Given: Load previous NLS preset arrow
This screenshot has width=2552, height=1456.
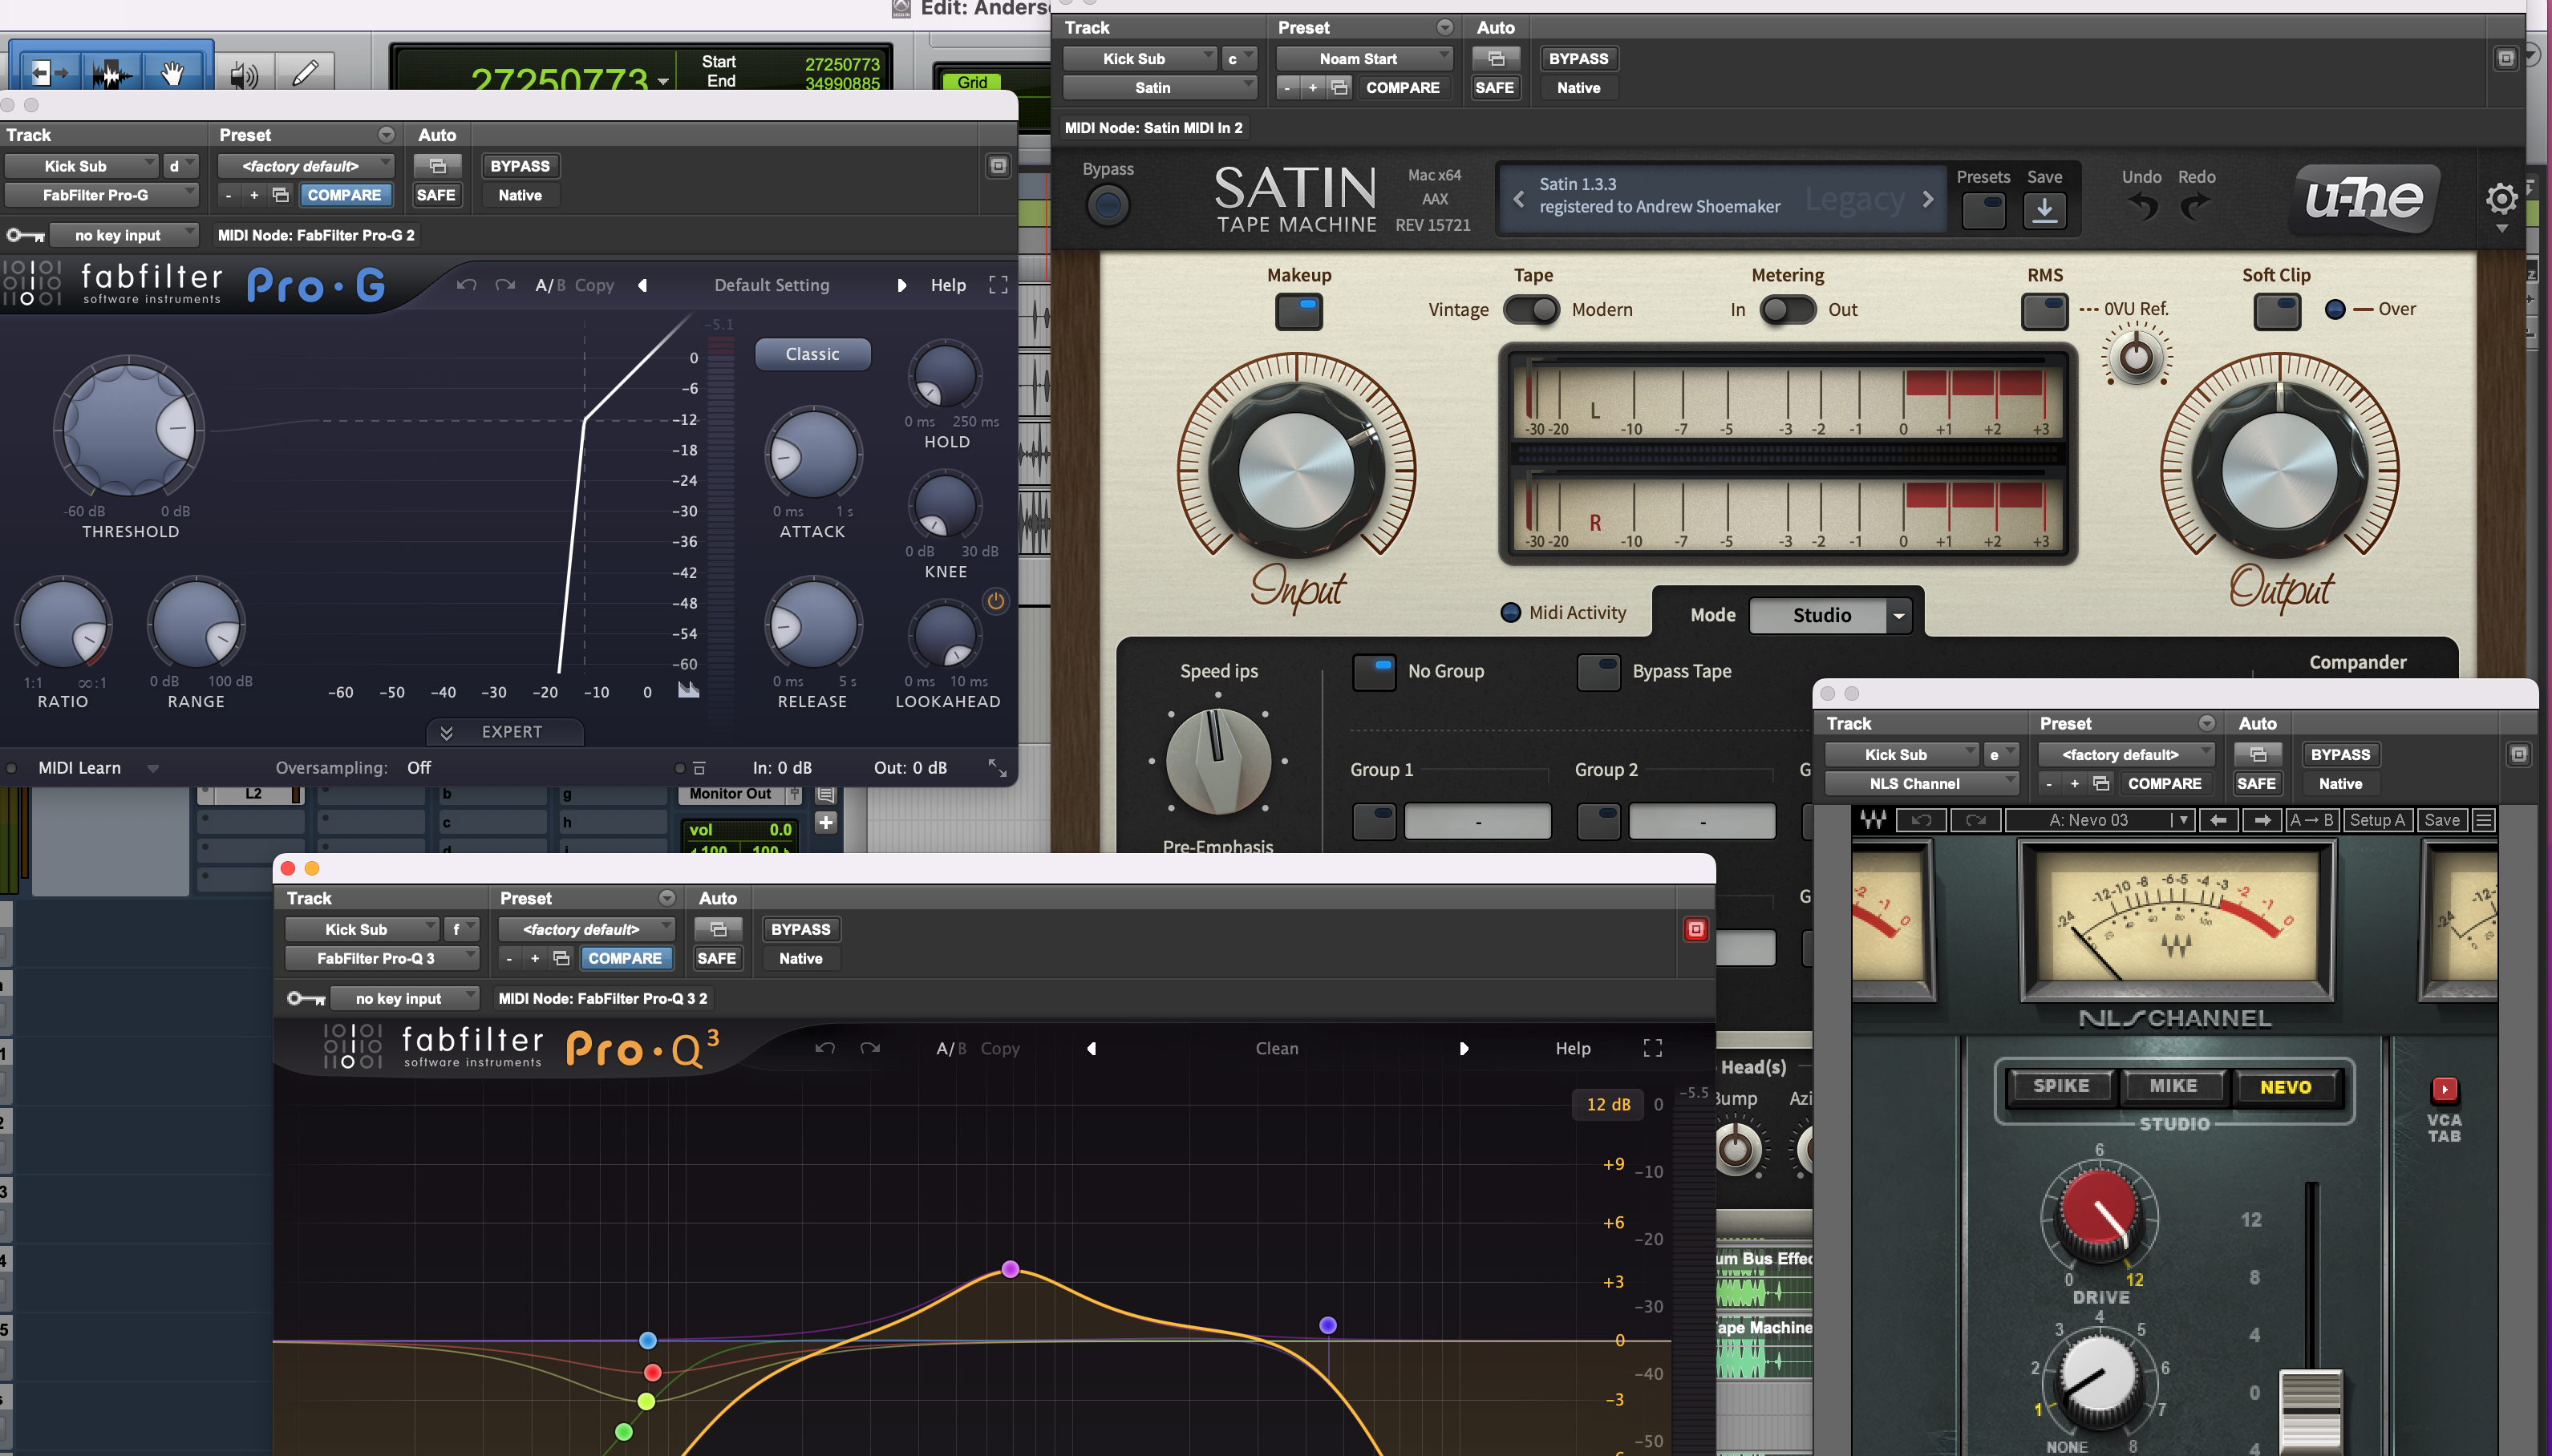Looking at the screenshot, I should coord(2217,820).
